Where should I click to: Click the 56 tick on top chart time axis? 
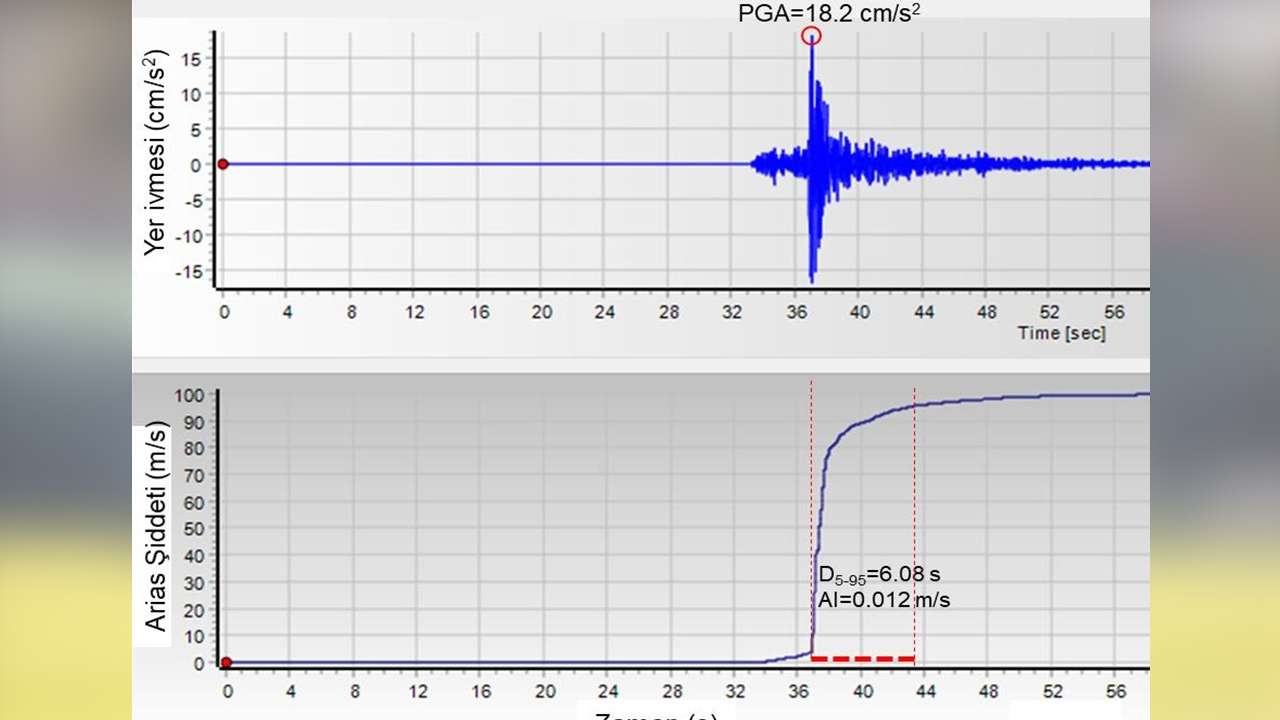click(x=1114, y=312)
